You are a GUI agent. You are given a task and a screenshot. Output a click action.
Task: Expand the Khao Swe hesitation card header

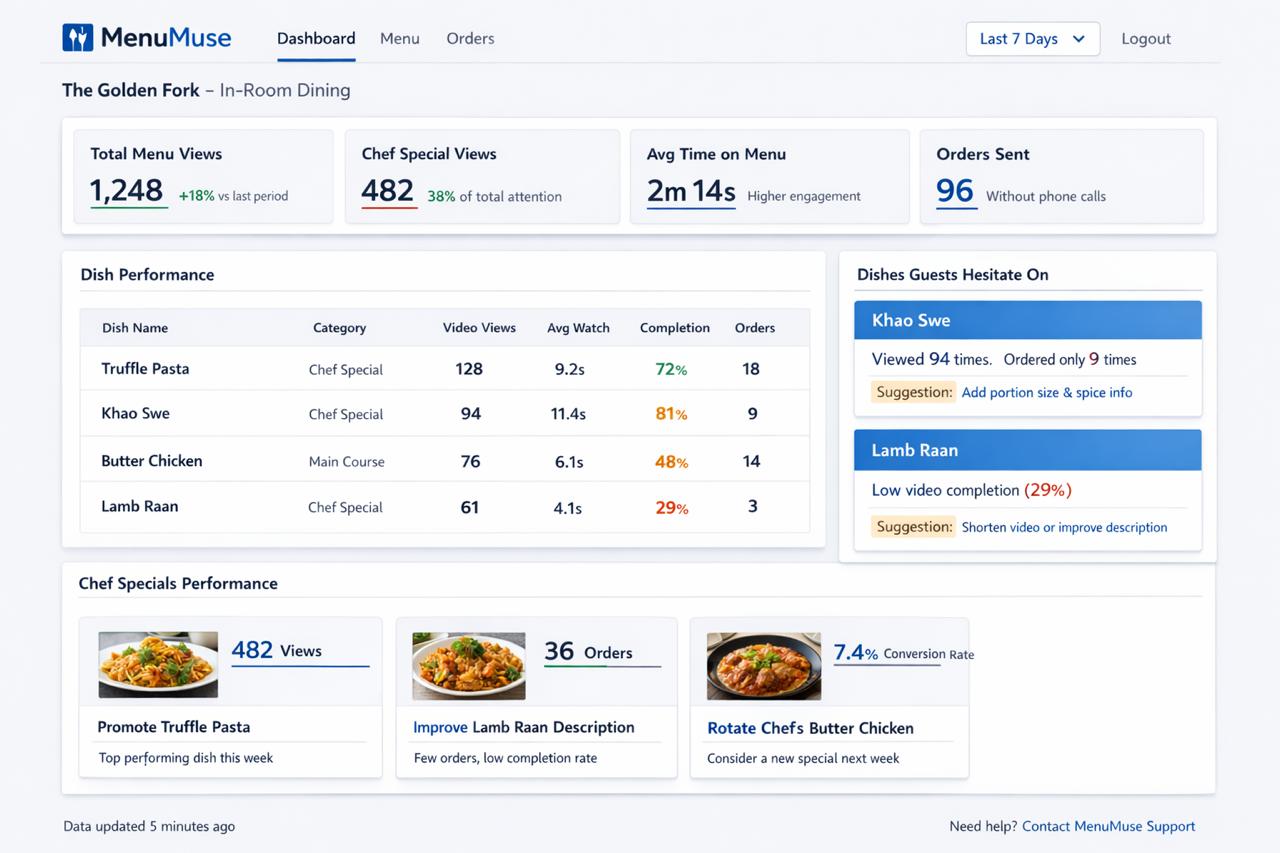(x=1027, y=321)
